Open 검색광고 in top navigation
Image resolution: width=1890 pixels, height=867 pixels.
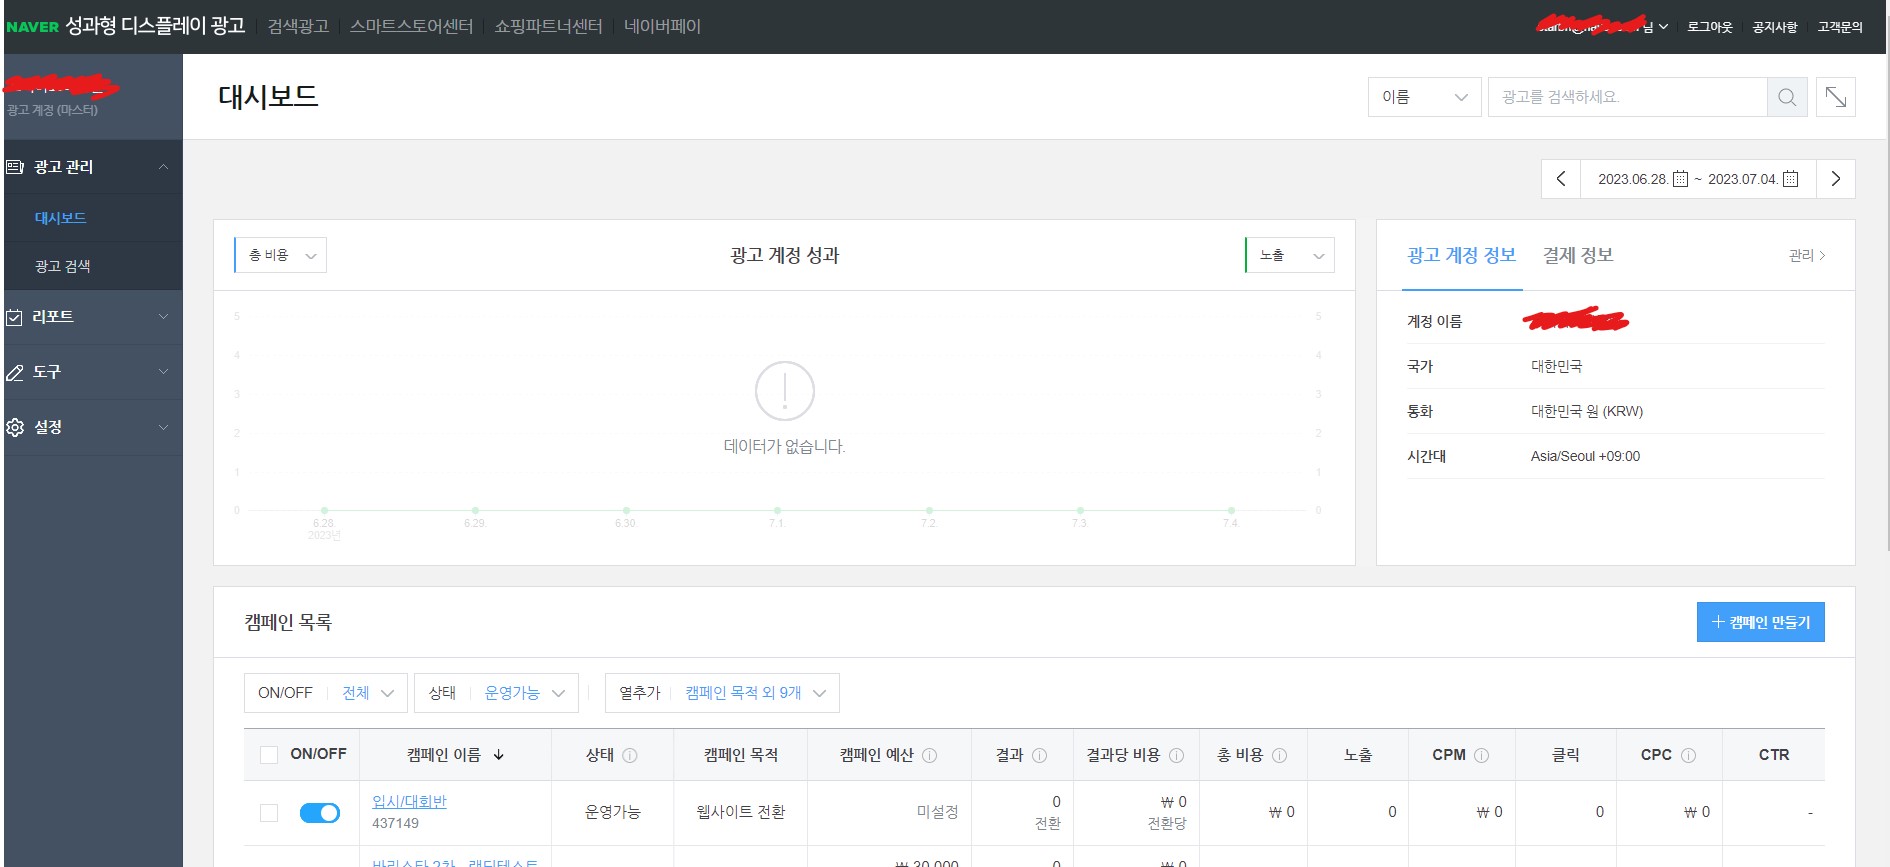pos(298,27)
